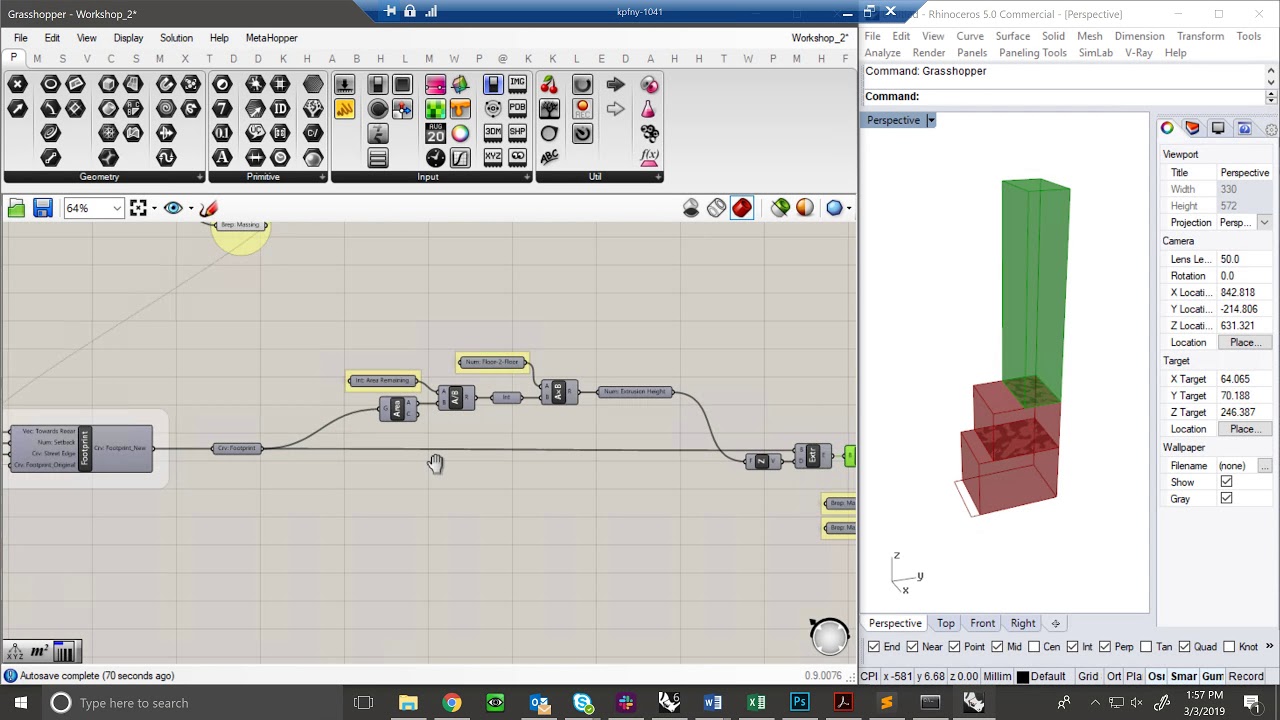This screenshot has height=720, width=1280.
Task: Choose the Calendar 'AUG 20' input icon
Action: (435, 133)
